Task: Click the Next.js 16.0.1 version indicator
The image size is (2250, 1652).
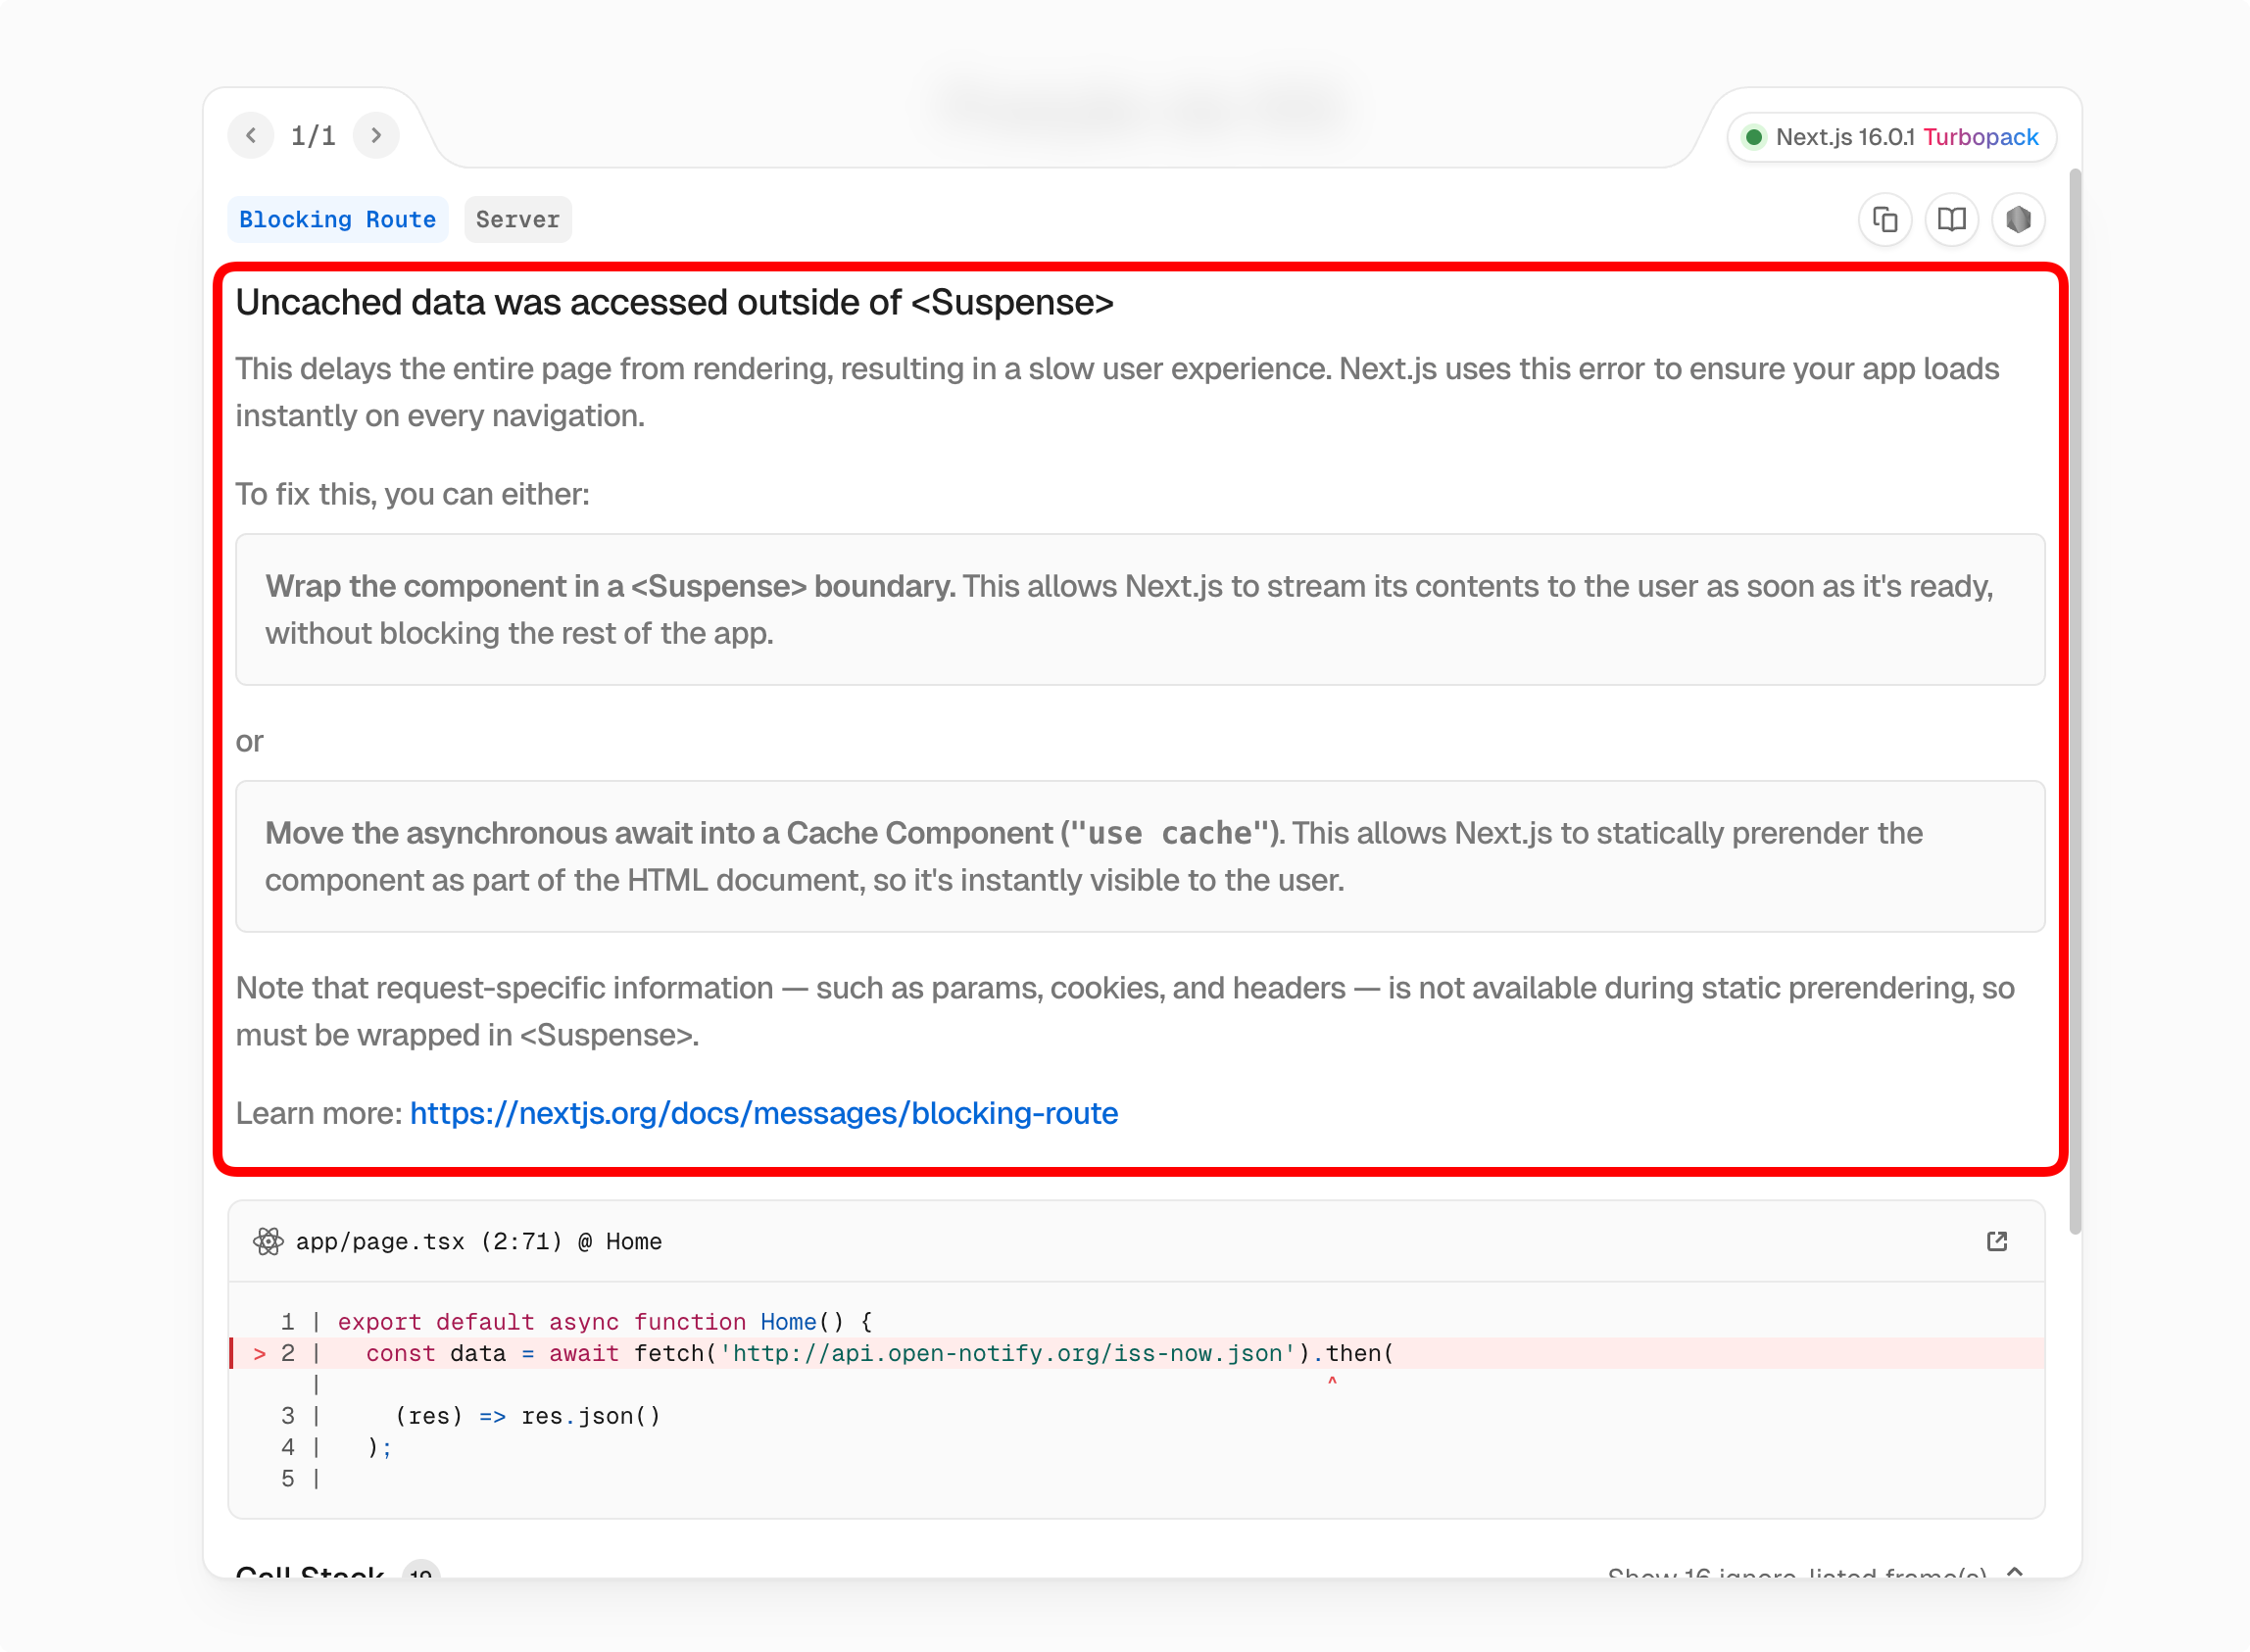Action: (x=1844, y=137)
